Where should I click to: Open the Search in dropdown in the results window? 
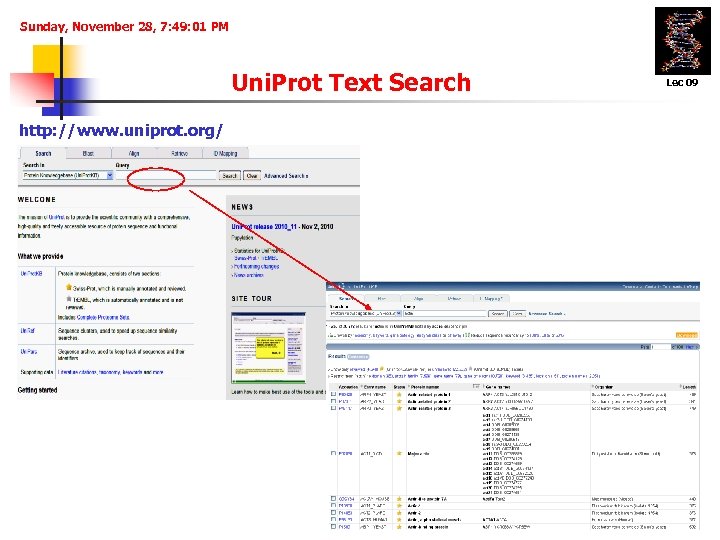coord(366,314)
